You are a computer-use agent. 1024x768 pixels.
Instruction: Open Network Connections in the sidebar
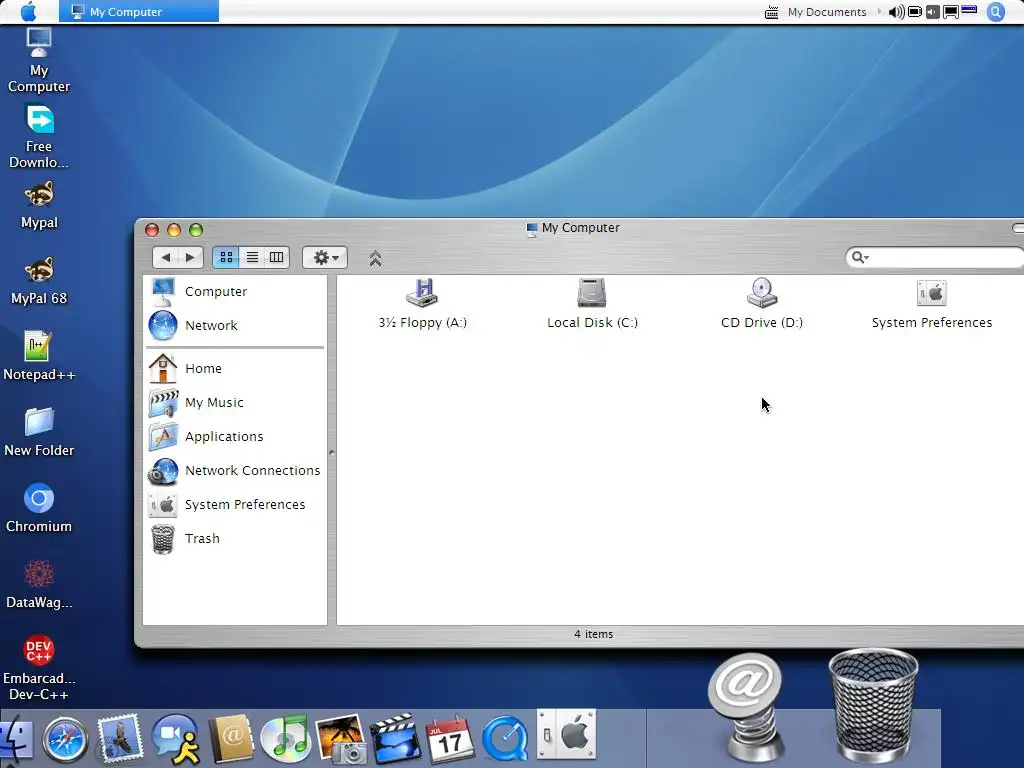click(x=235, y=470)
